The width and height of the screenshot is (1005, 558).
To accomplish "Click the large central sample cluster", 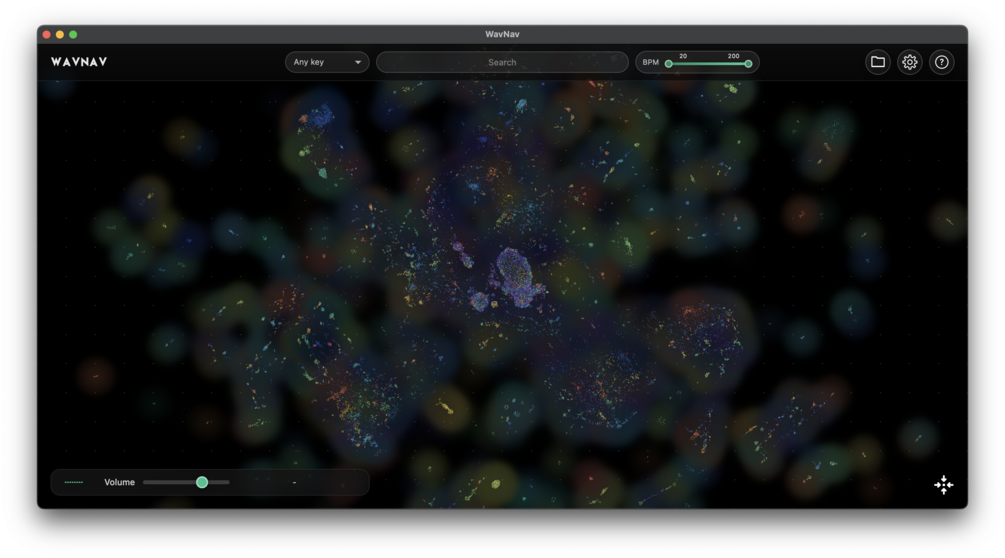I will (515, 277).
